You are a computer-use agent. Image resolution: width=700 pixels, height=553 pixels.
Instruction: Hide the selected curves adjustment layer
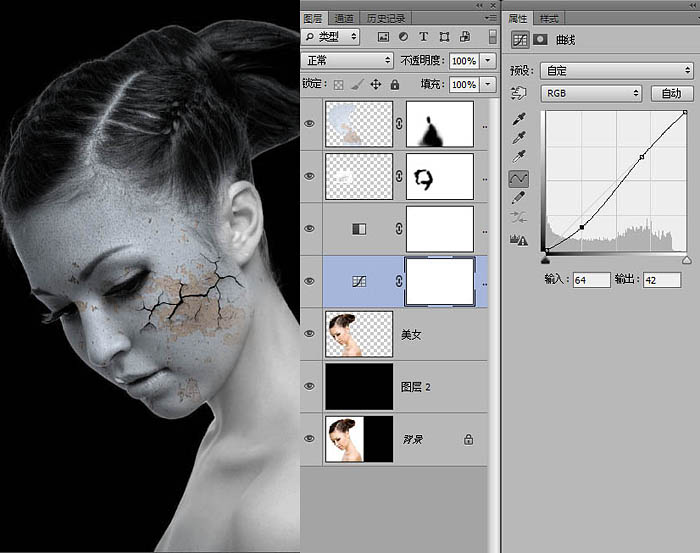[x=309, y=281]
